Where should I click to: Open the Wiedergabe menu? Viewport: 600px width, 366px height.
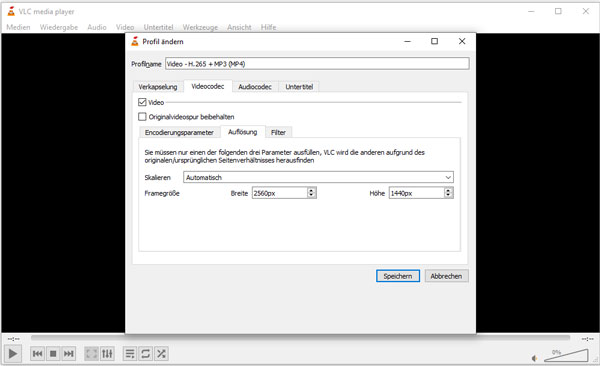click(x=59, y=27)
